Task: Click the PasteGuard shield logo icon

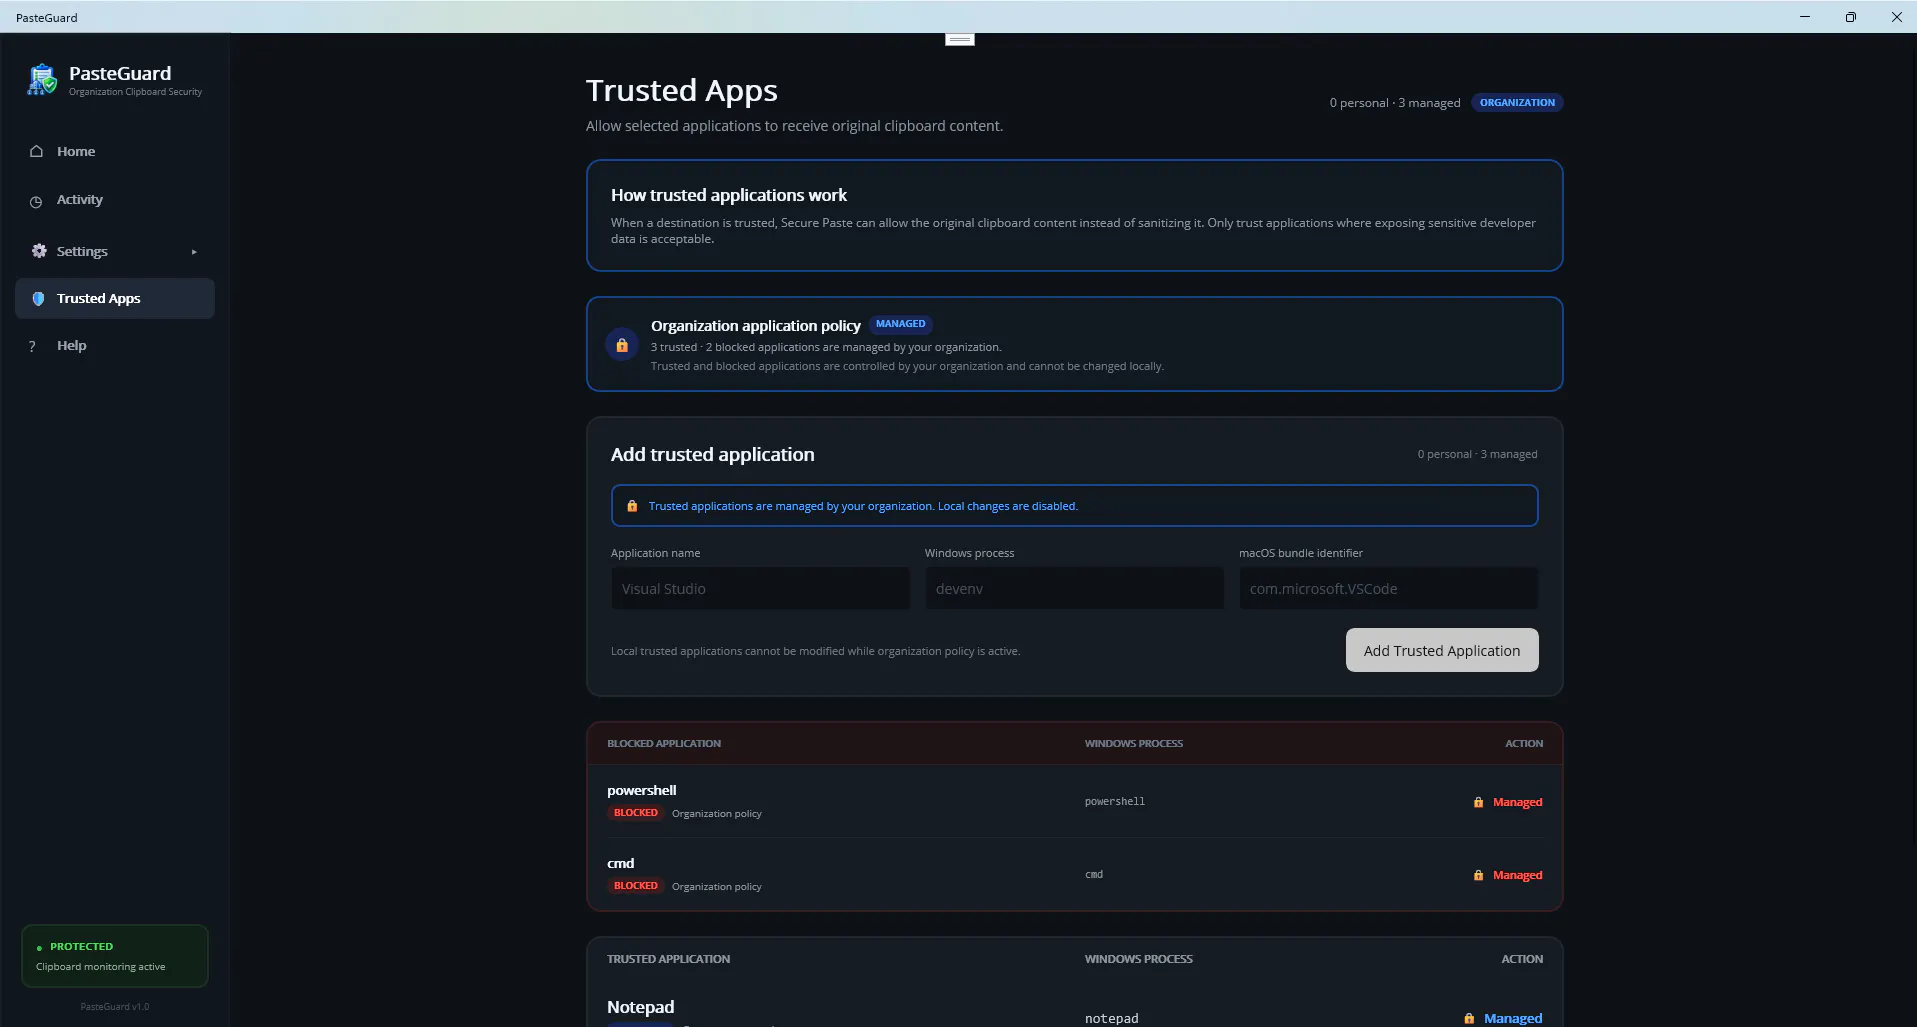Action: point(42,79)
